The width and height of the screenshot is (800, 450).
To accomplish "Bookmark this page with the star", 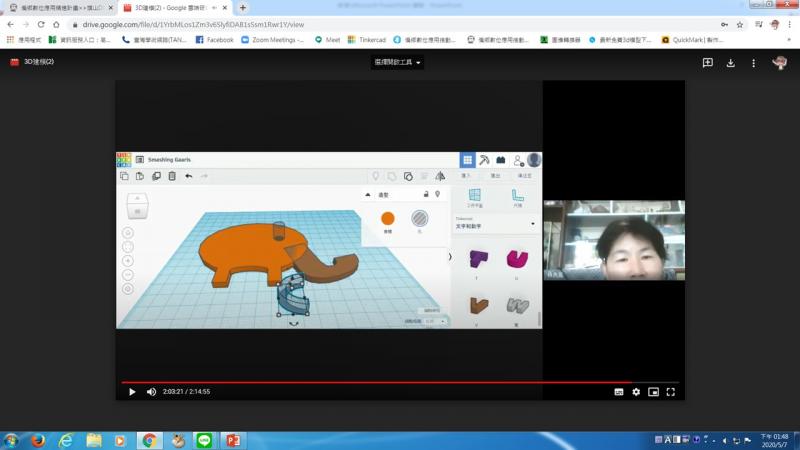I will pos(740,24).
